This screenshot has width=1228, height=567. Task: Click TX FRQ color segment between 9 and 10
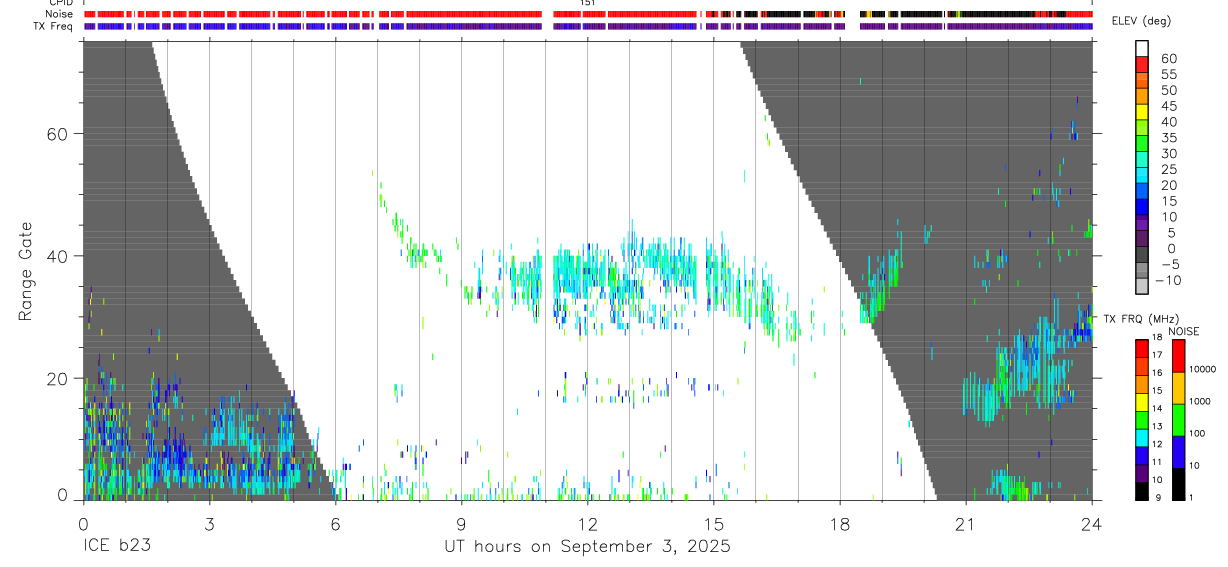1142,491
